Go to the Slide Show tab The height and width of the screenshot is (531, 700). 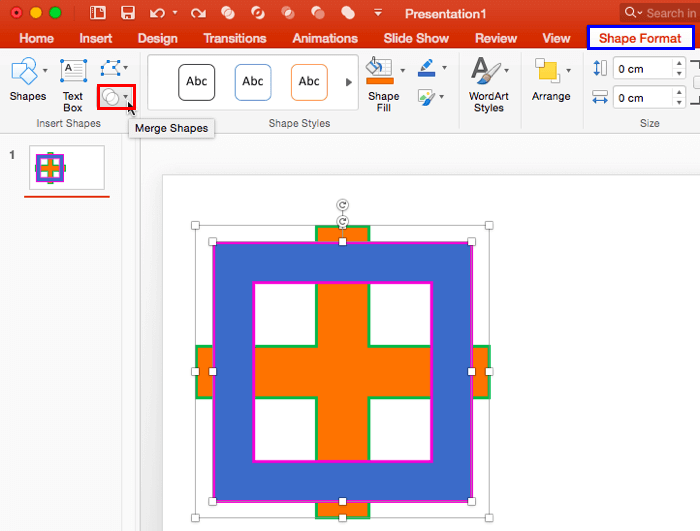(x=416, y=38)
